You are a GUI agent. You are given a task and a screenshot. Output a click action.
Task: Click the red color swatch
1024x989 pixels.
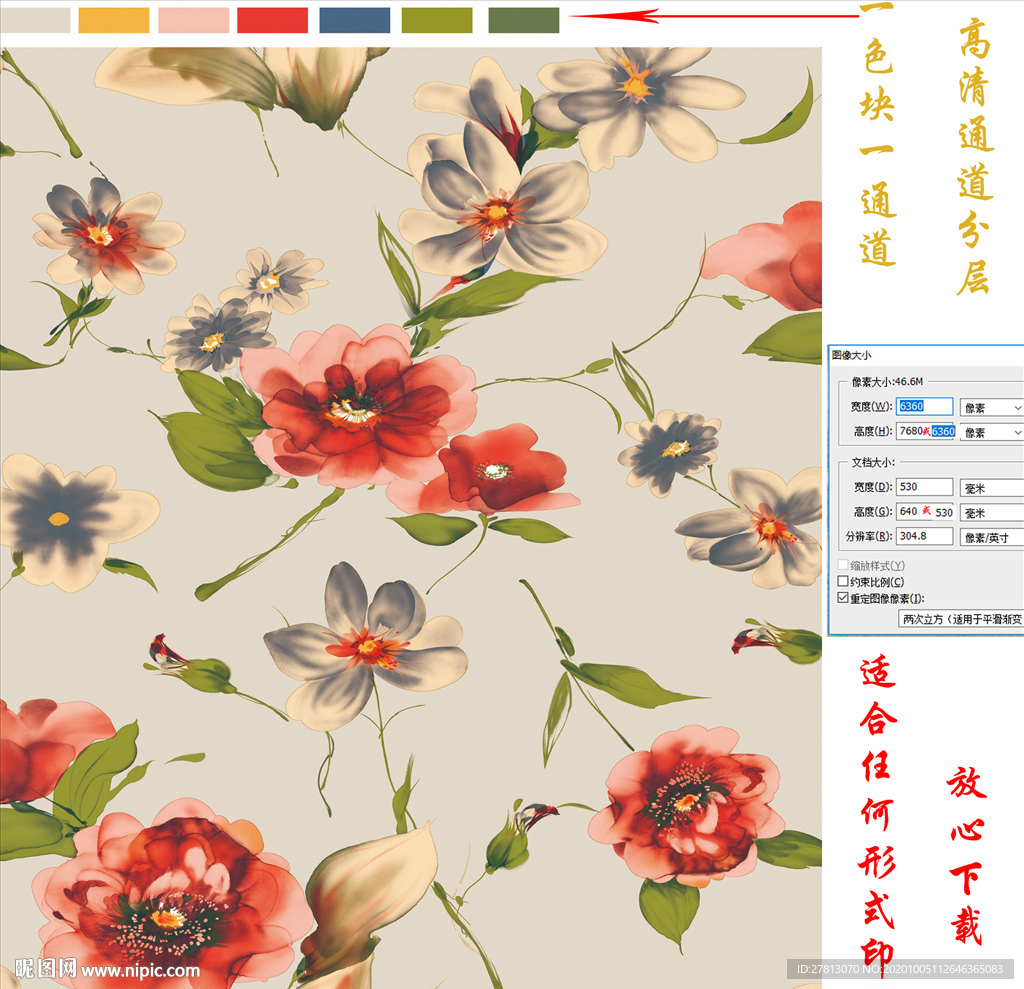pyautogui.click(x=272, y=20)
